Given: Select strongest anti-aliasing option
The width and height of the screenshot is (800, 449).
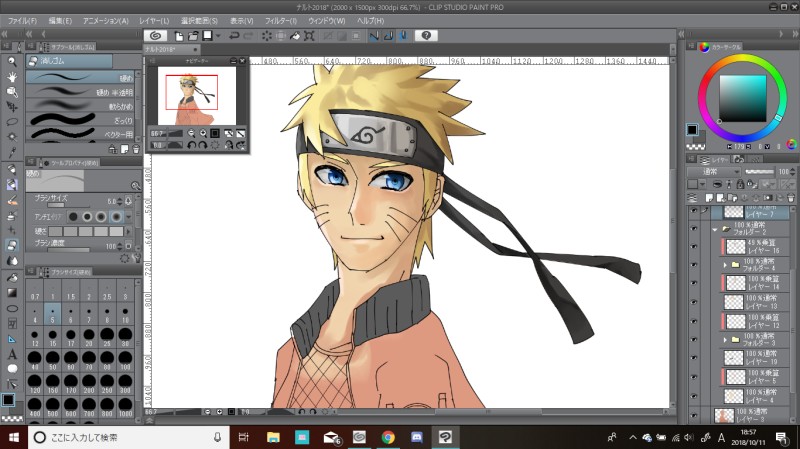Looking at the screenshot, I should (x=116, y=217).
